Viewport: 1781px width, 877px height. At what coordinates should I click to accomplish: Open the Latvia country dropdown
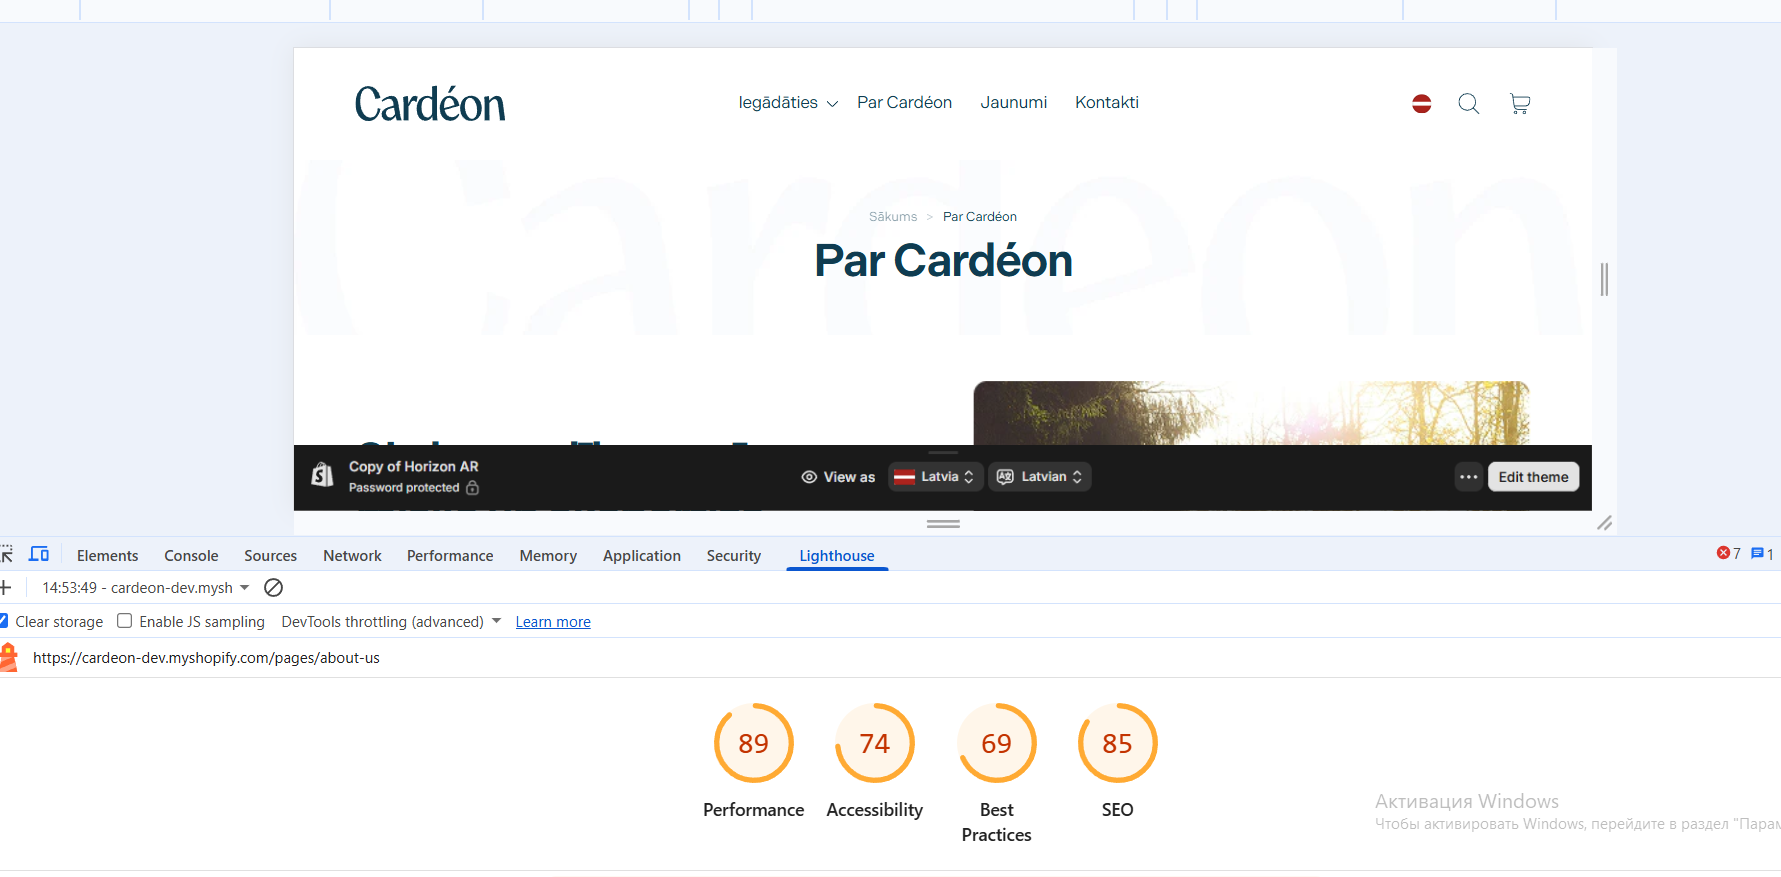click(x=936, y=477)
